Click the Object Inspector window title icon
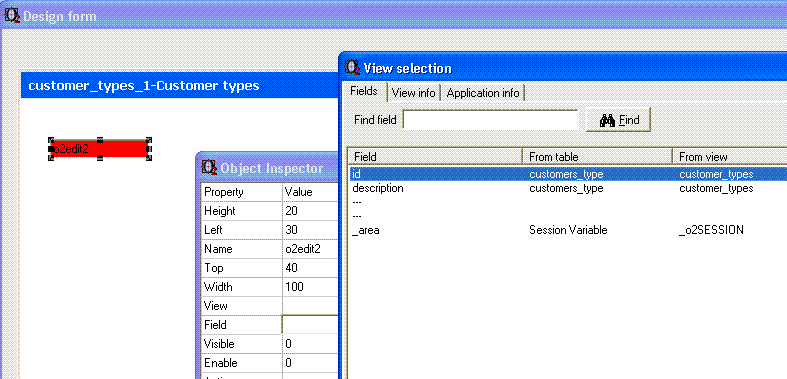 [209, 167]
